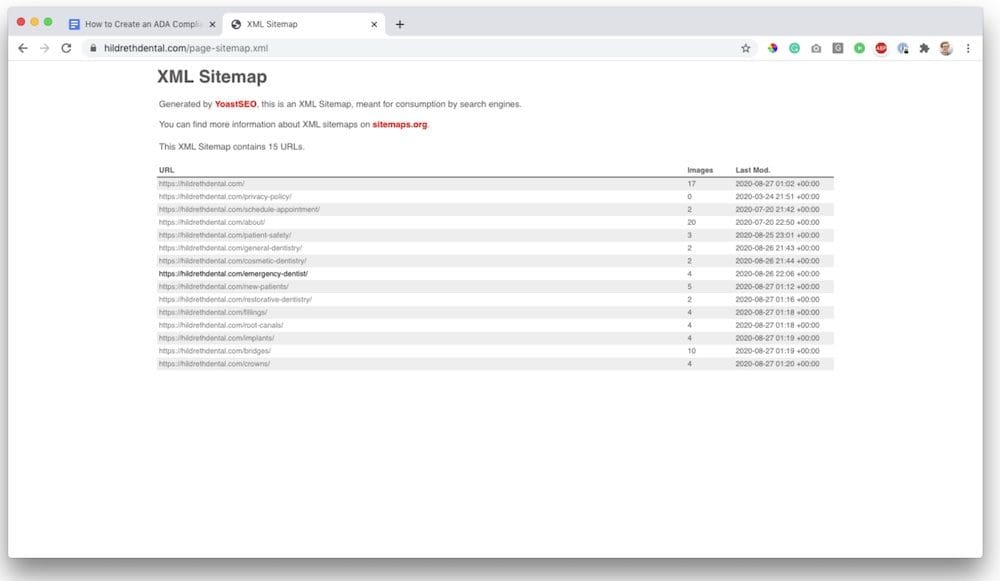
Task: Bookmark this page with the star icon
Action: 745,48
